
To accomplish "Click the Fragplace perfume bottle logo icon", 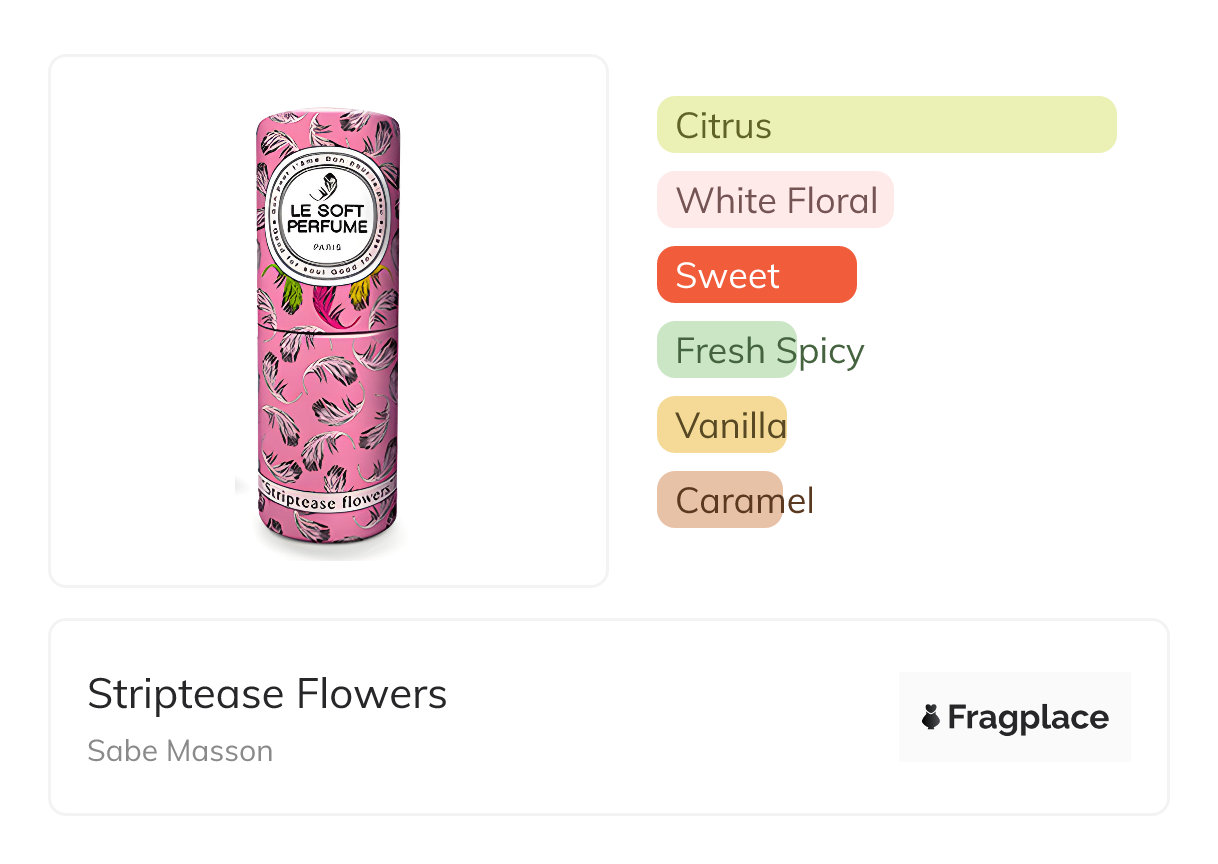I will pyautogui.click(x=931, y=717).
